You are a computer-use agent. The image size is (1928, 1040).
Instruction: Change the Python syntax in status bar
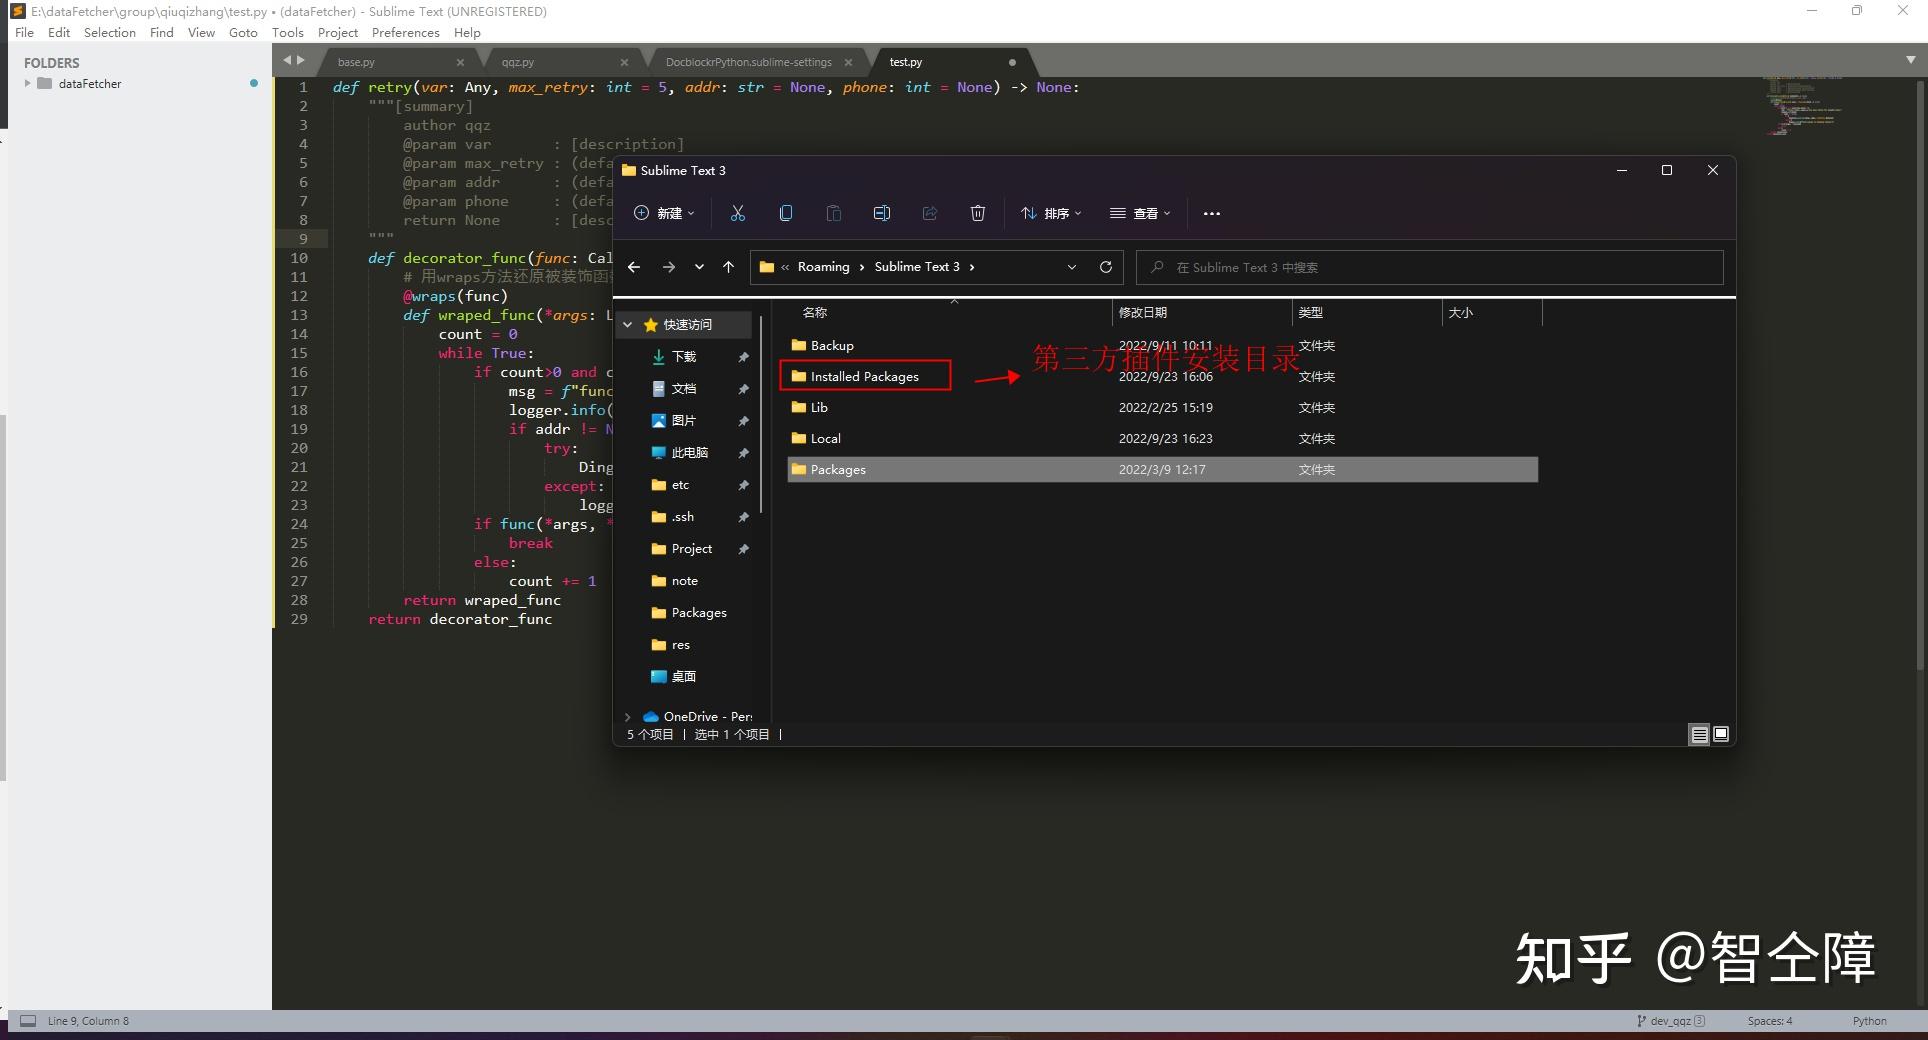tap(1869, 1021)
